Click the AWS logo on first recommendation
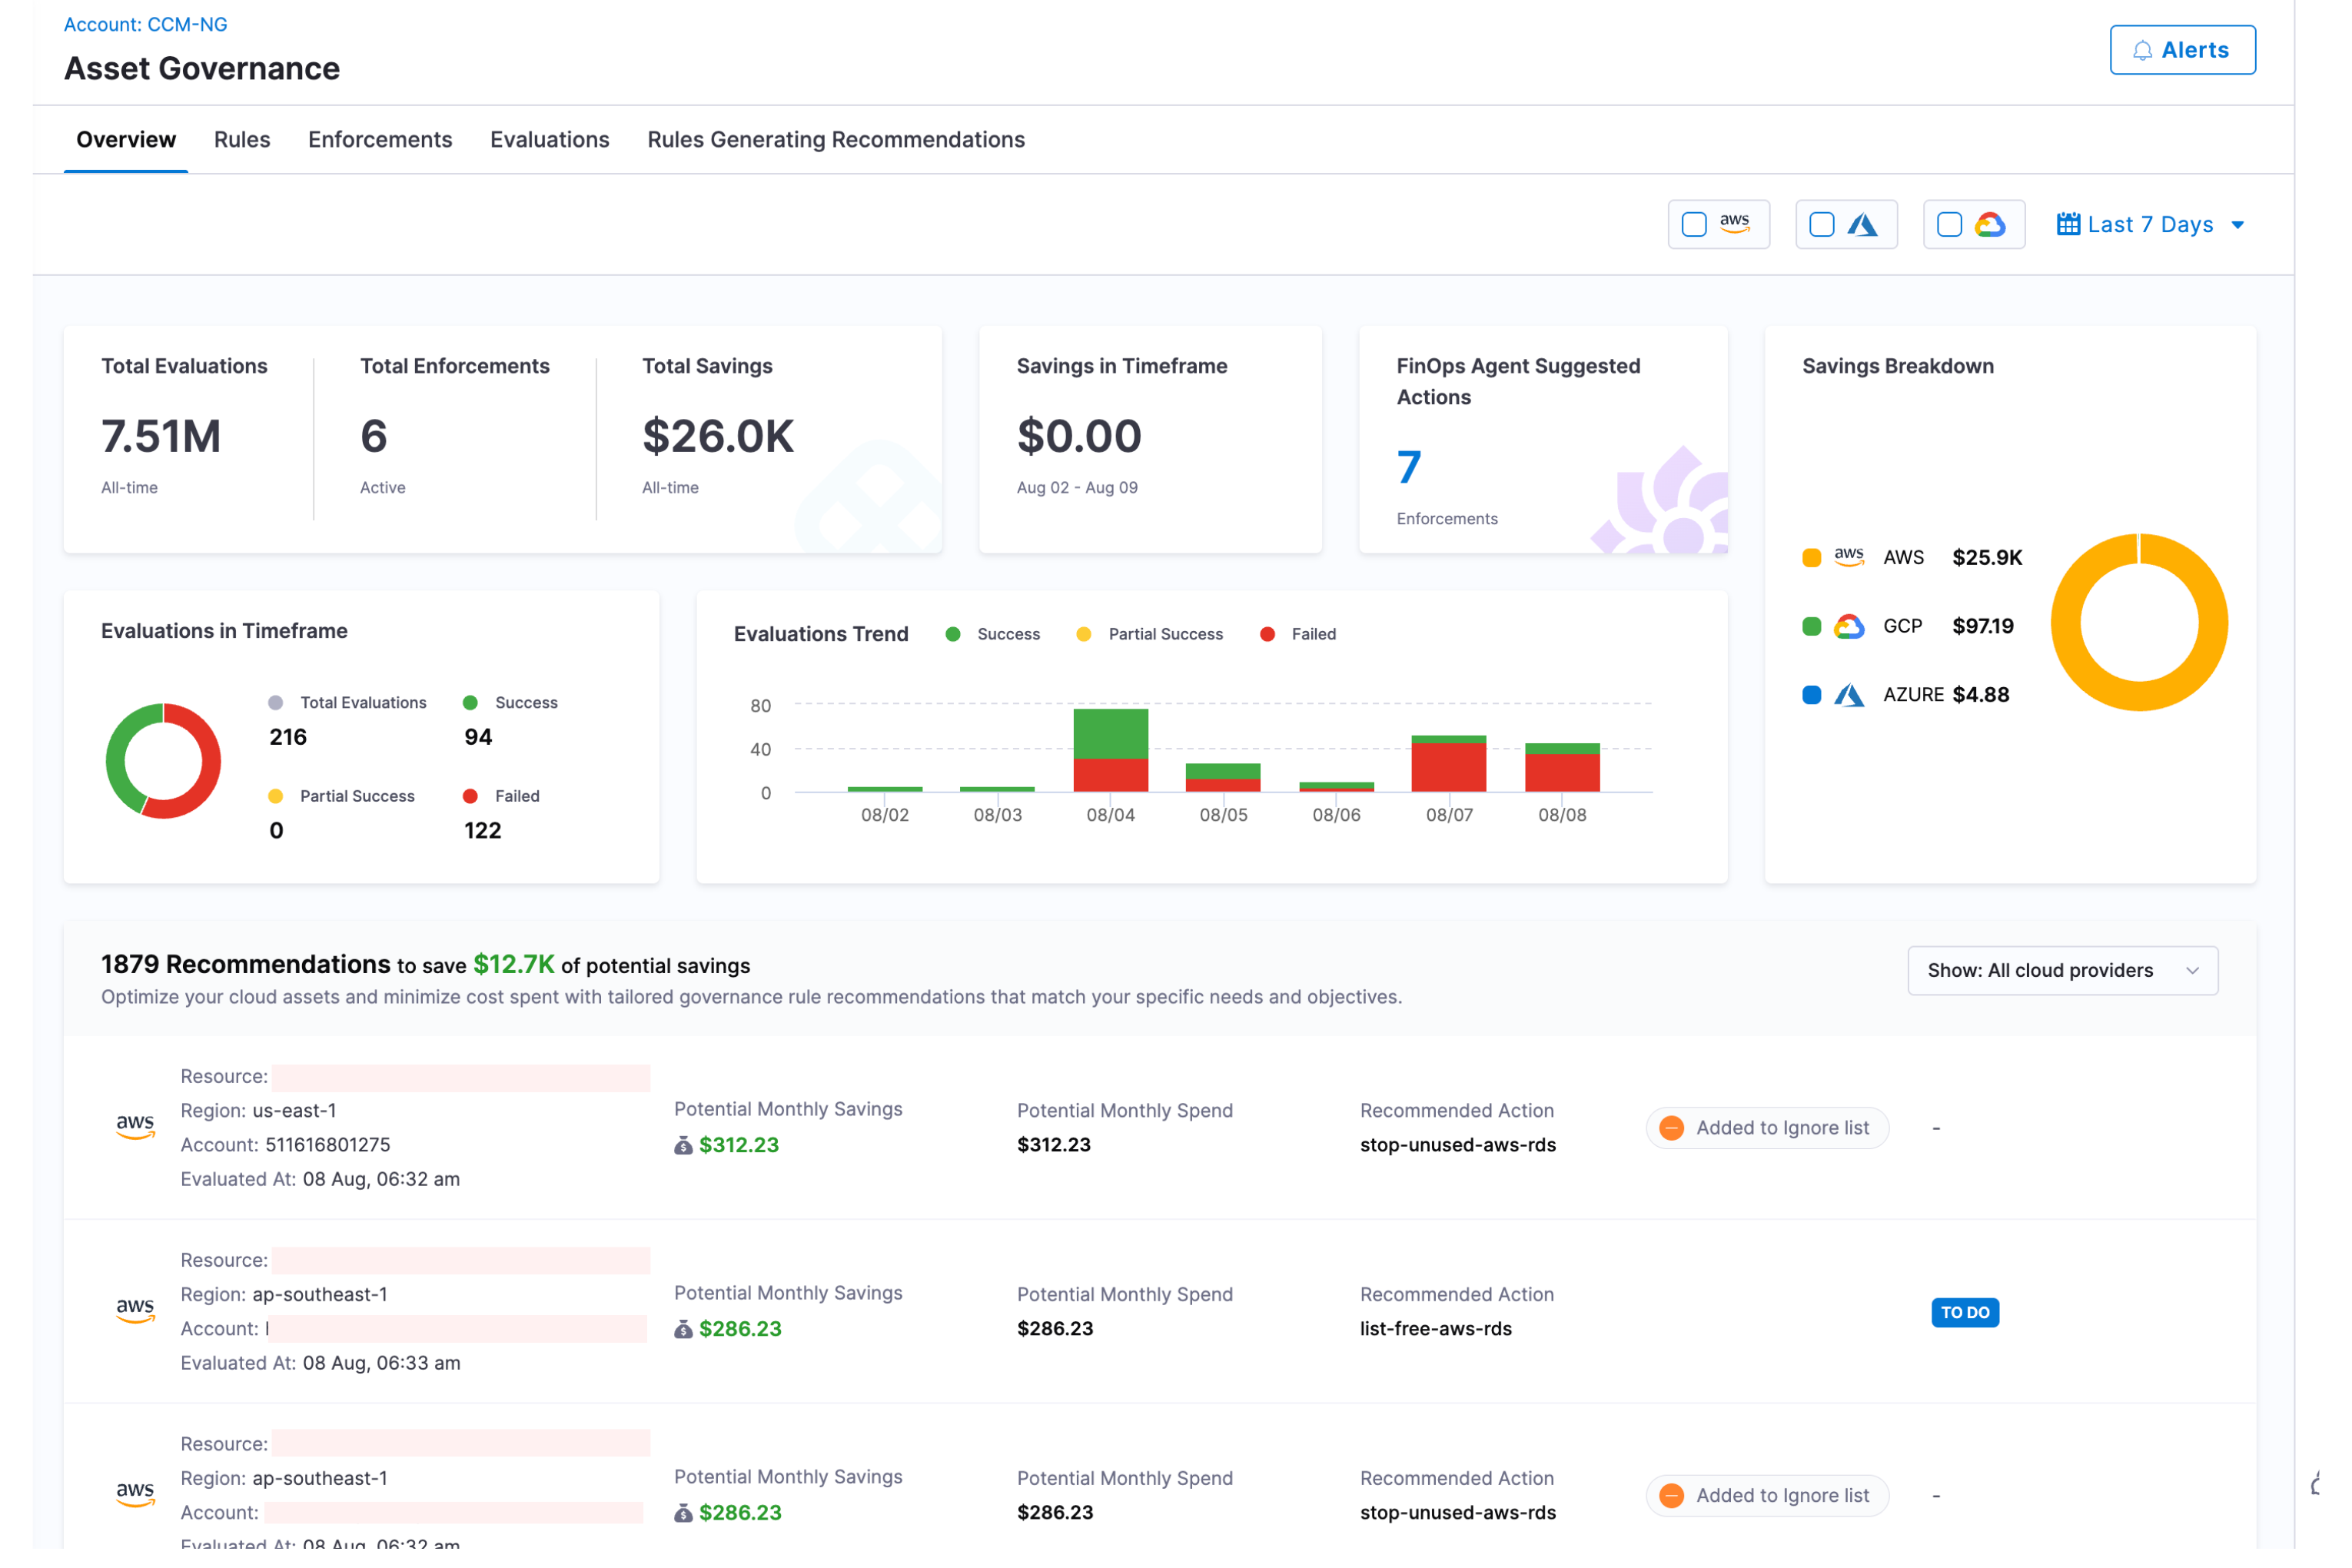 135,1127
